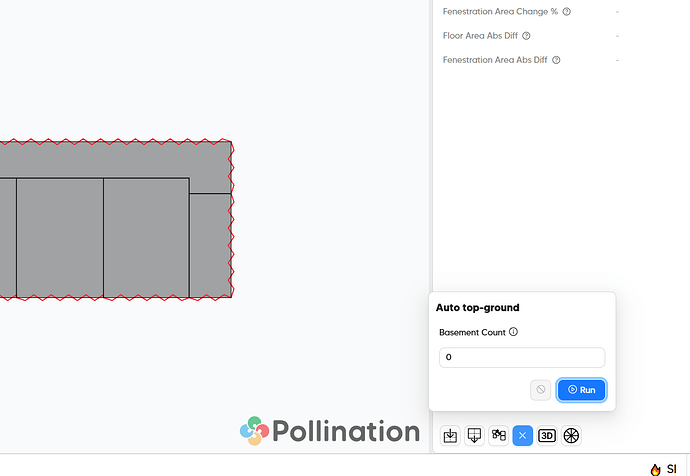The height and width of the screenshot is (476, 690).
Task: Open the shapes and gear settings icon
Action: 499,436
